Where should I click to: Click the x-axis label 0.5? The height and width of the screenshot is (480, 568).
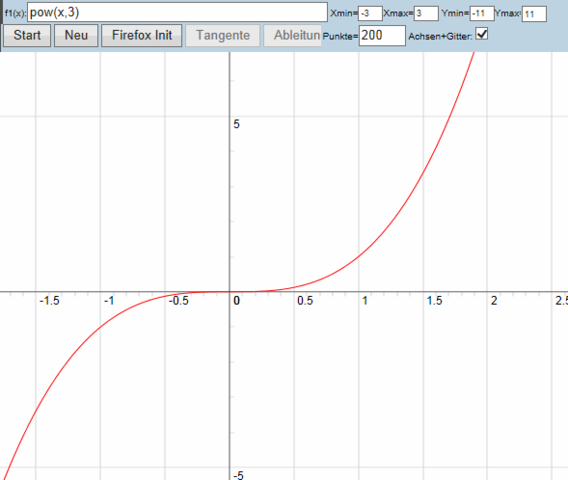pyautogui.click(x=305, y=301)
